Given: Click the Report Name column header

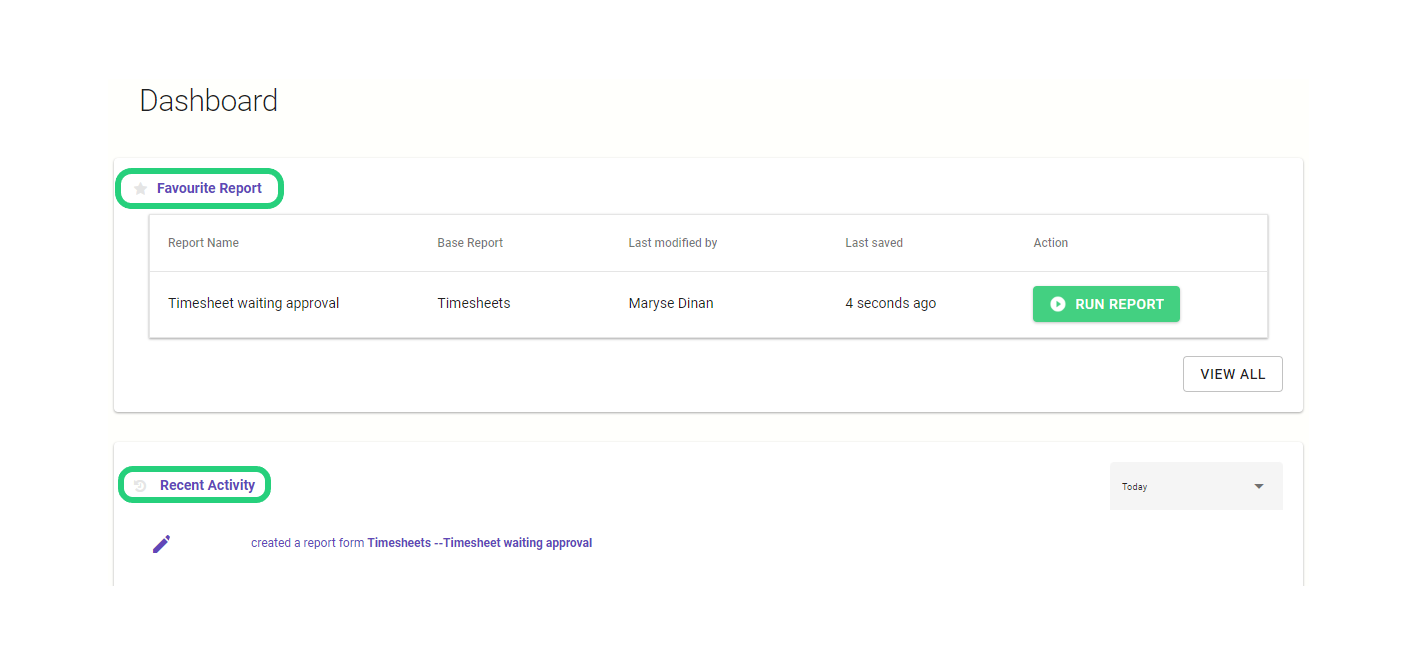Looking at the screenshot, I should click(203, 243).
